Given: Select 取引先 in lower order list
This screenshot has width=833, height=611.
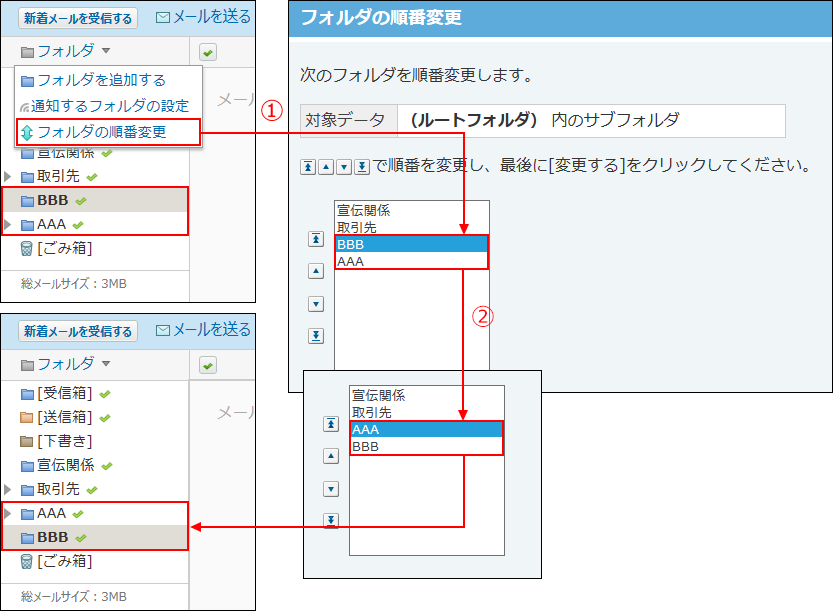Looking at the screenshot, I should click(x=426, y=412).
